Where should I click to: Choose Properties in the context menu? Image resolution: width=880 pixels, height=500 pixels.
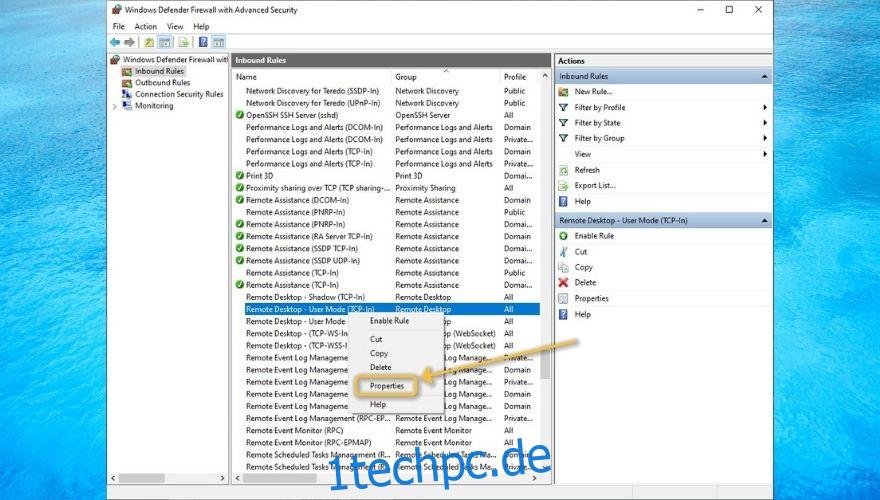(387, 386)
